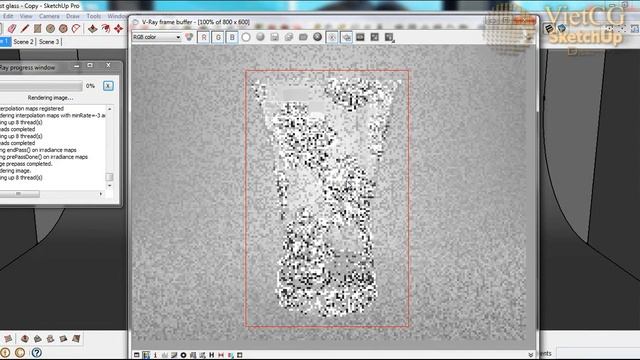Click the last frame buffer toolbar icon
Screen dimensions: 640x360
389,38
